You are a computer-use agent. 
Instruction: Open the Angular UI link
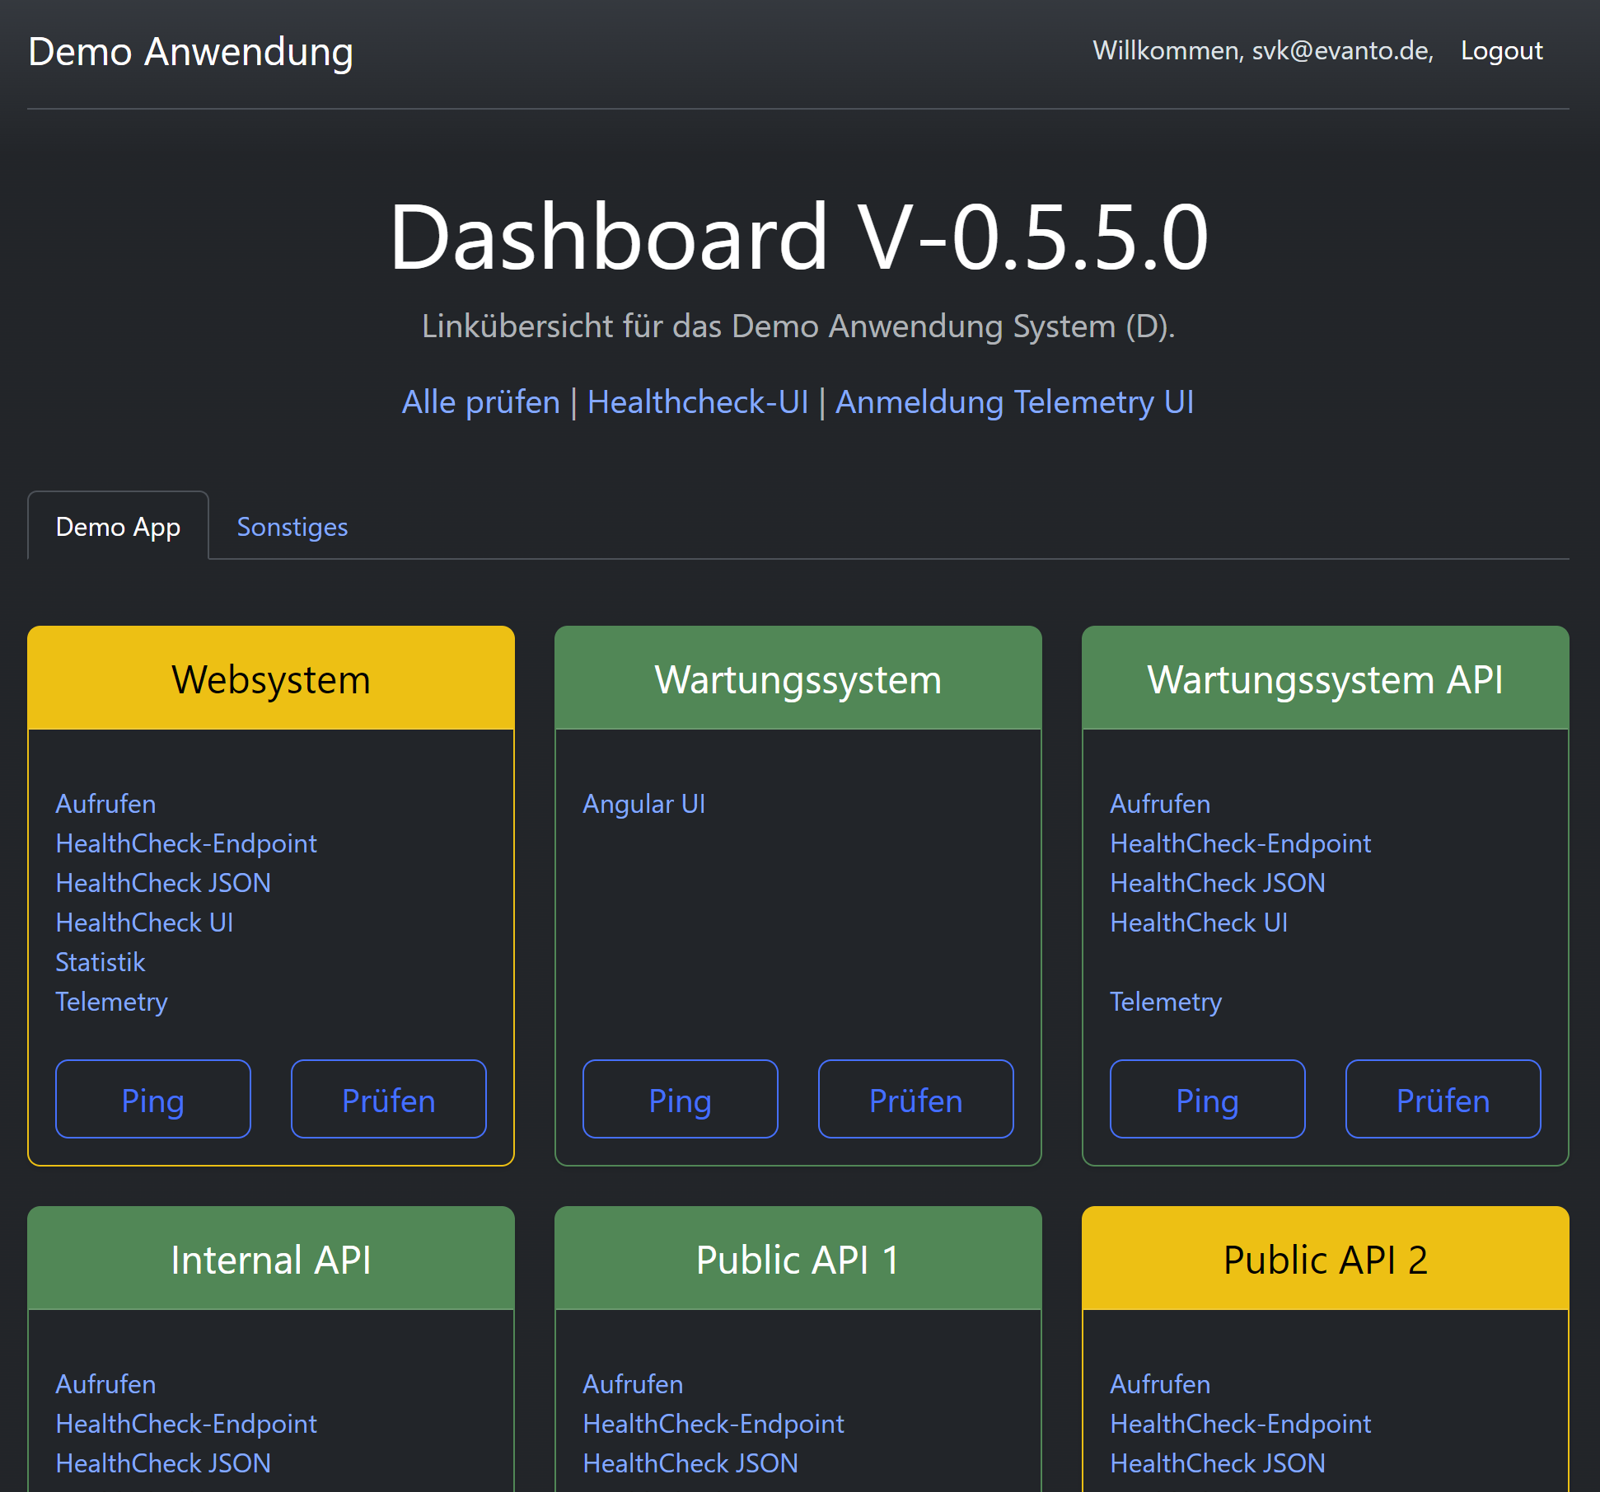point(644,804)
